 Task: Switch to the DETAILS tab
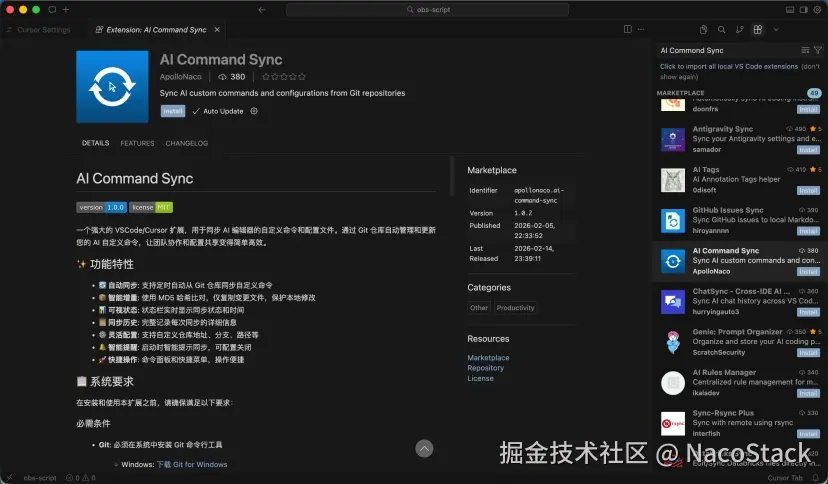click(x=96, y=143)
